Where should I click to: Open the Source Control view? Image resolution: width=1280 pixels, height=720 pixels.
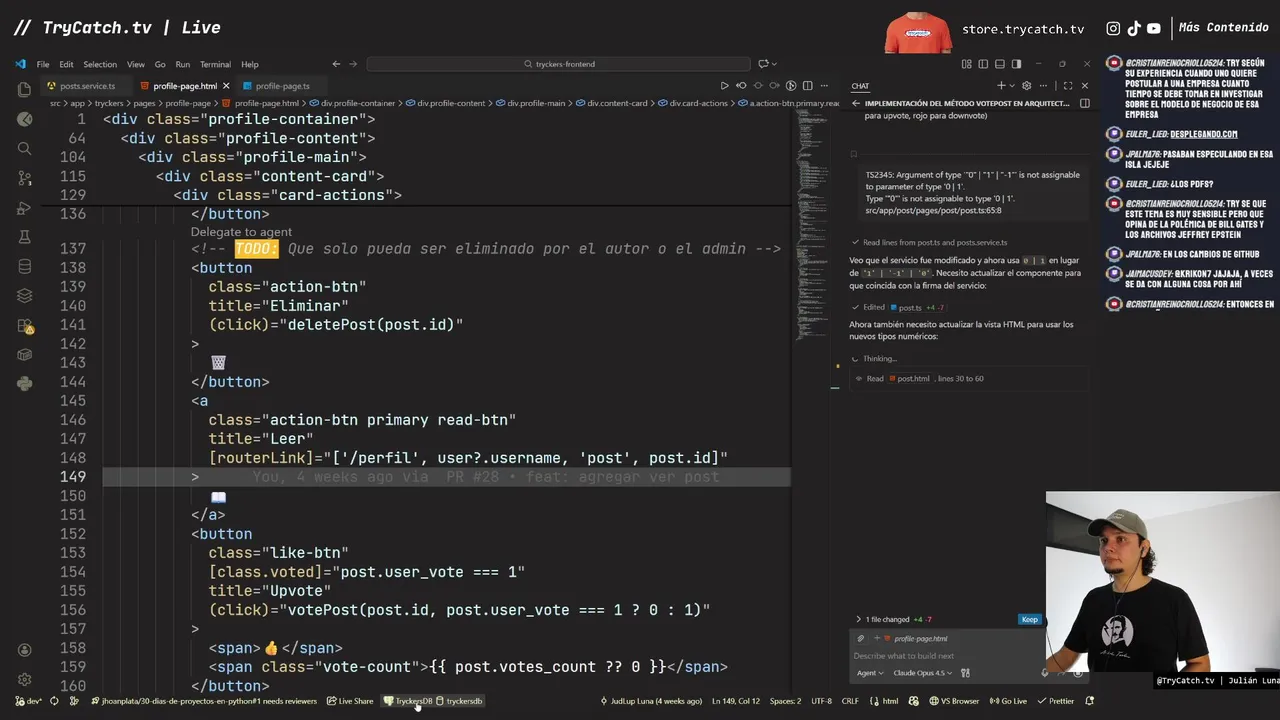tap(24, 178)
